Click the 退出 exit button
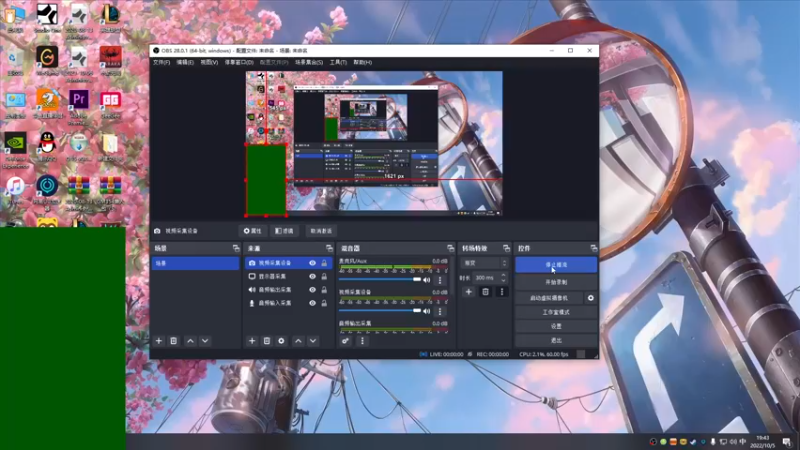 click(556, 340)
